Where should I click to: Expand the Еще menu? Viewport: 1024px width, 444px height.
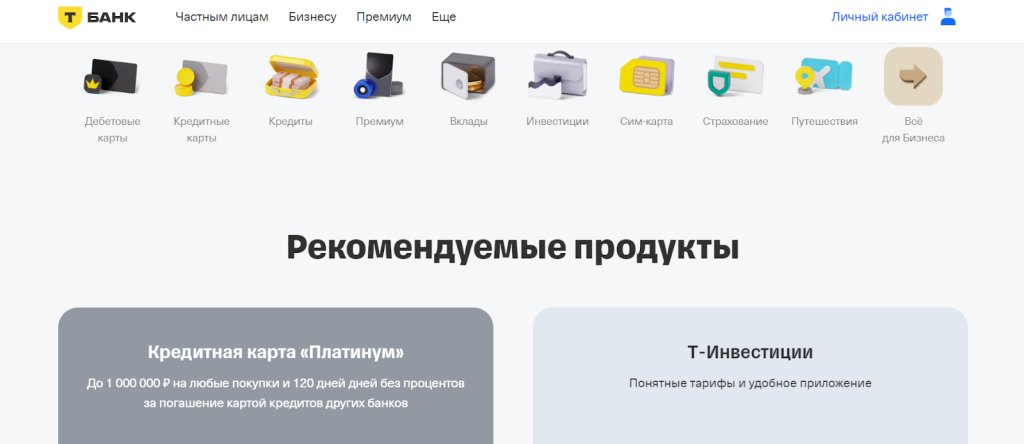coord(444,17)
